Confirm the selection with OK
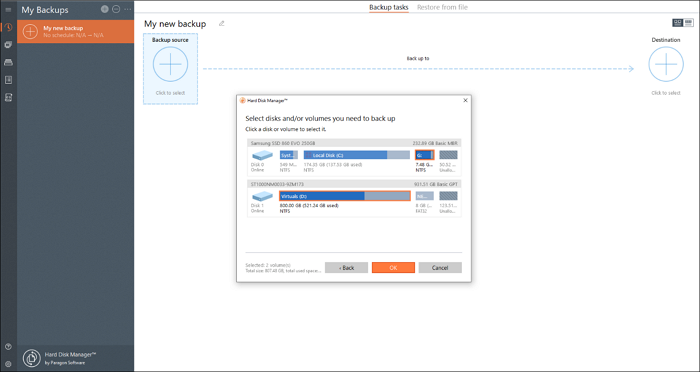 tap(393, 268)
